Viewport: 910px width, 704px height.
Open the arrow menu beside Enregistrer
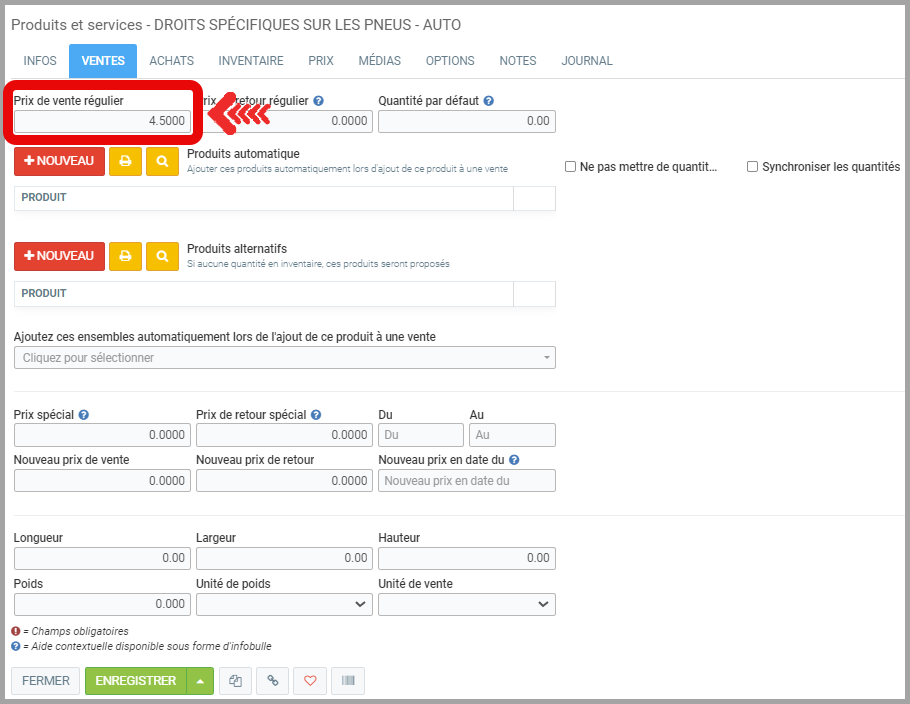coord(200,681)
